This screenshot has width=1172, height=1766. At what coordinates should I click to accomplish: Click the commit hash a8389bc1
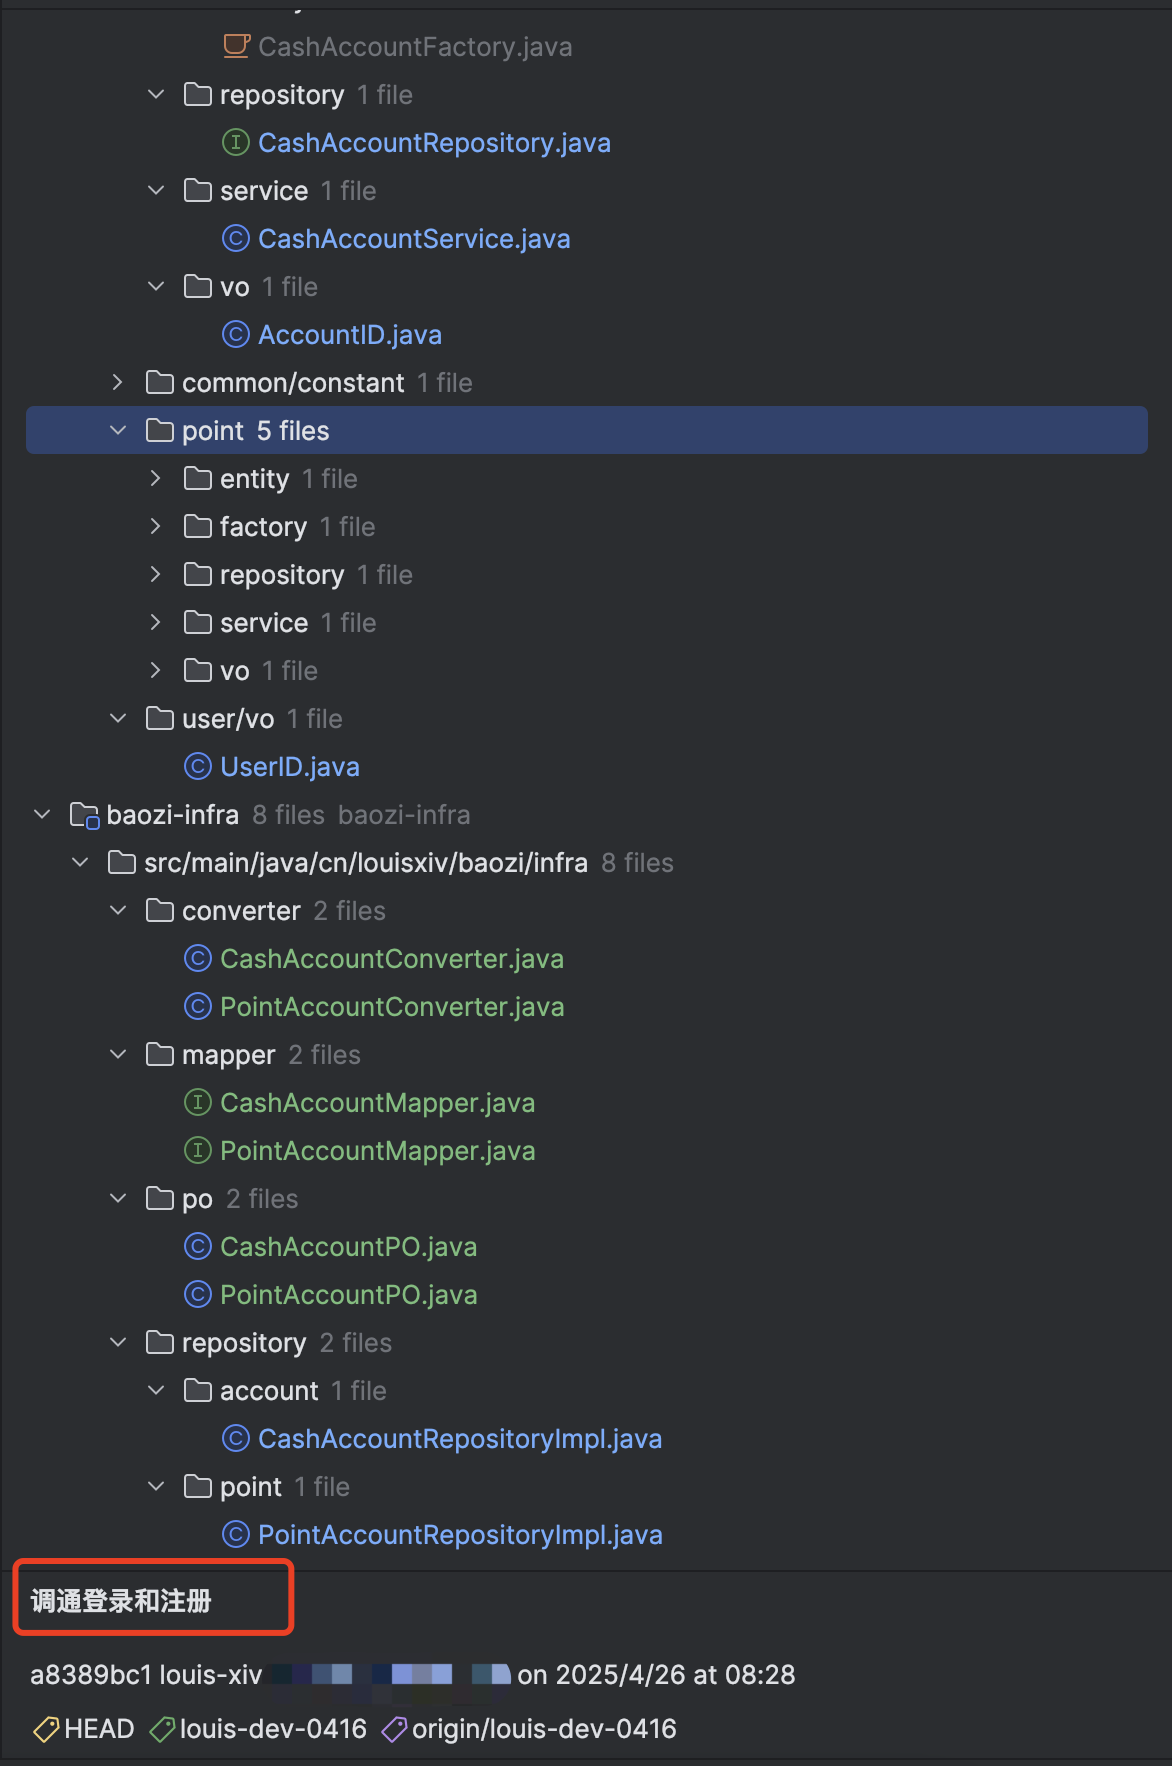pos(90,1675)
